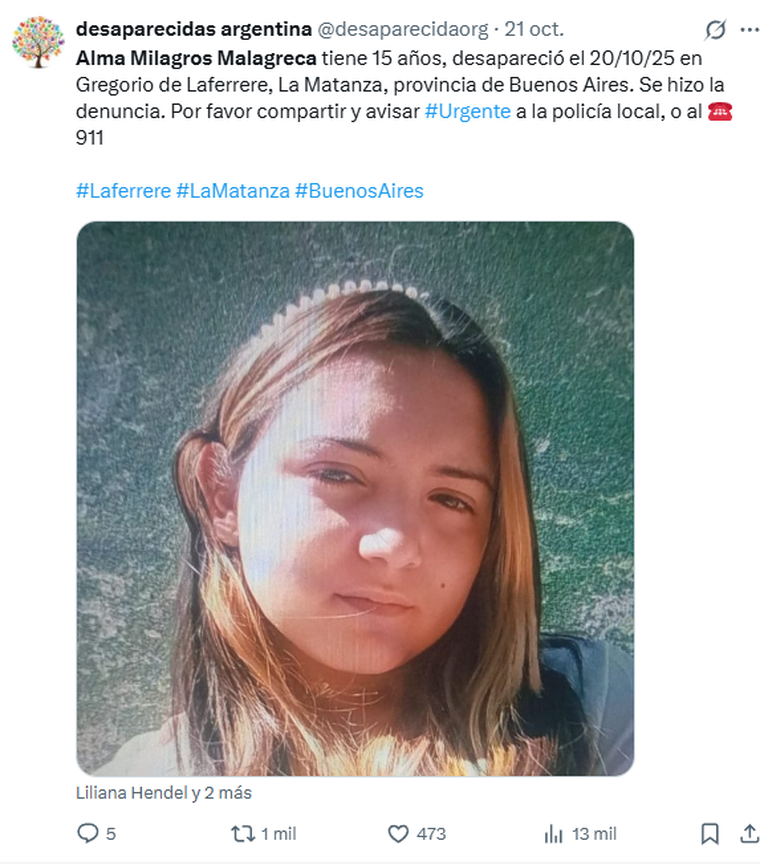The image size is (760, 865).
Task: Open the 21 oct. timestamp
Action: click(x=534, y=29)
